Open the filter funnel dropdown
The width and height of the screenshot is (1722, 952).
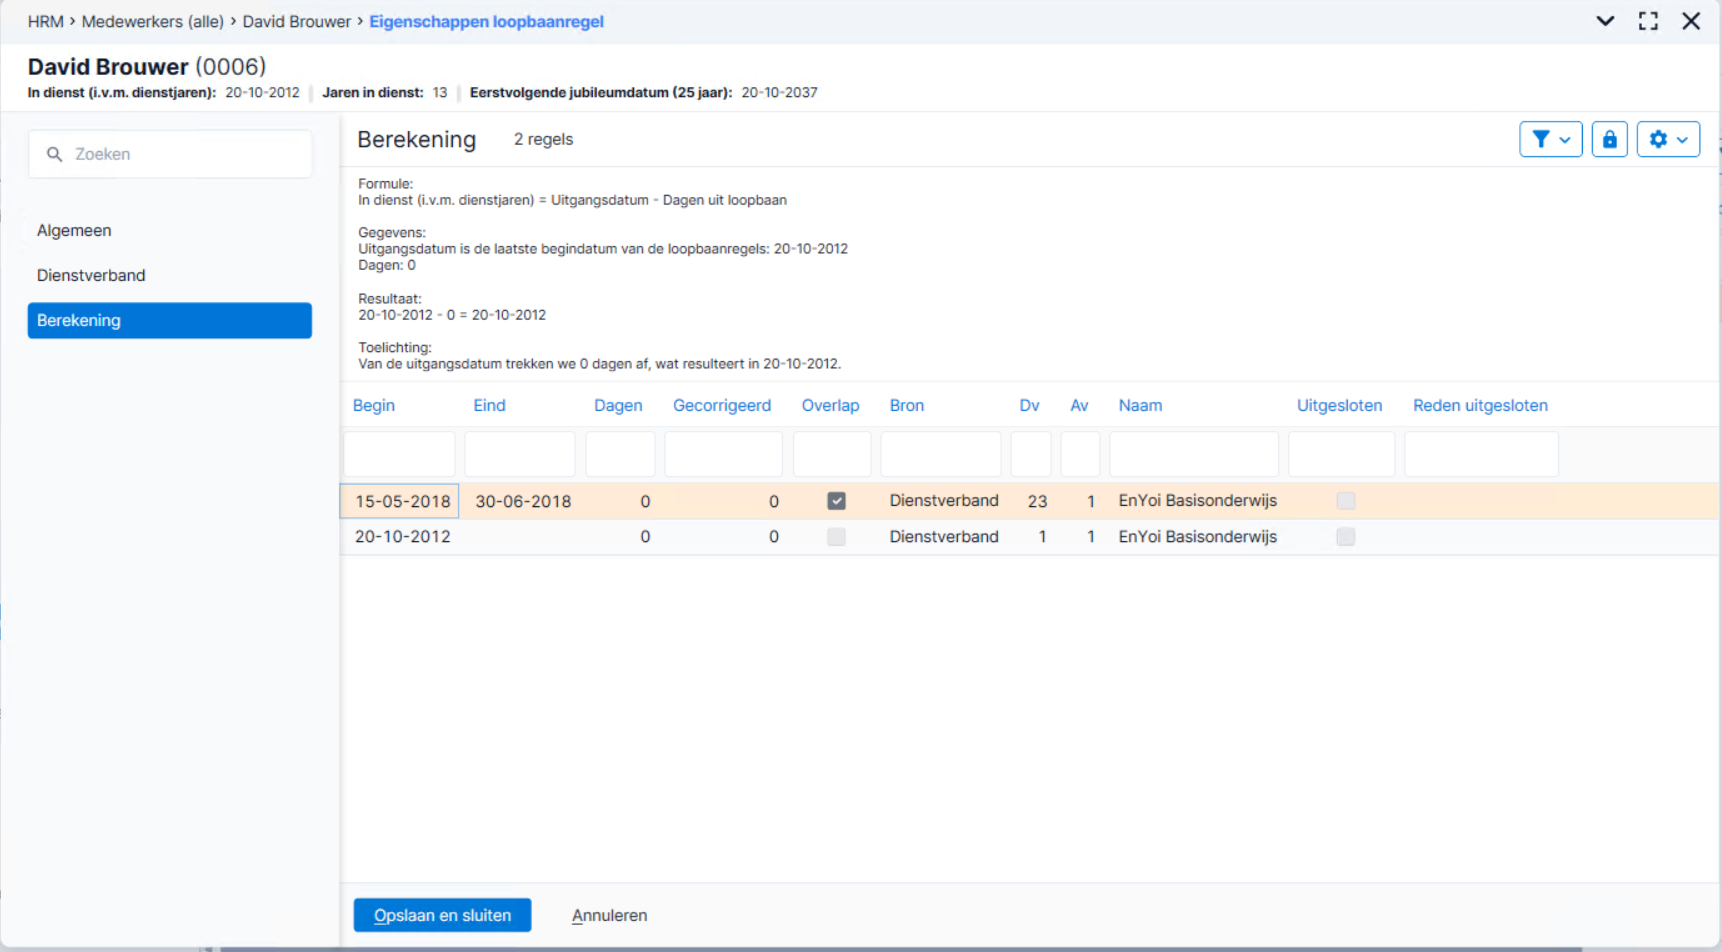(x=1550, y=140)
